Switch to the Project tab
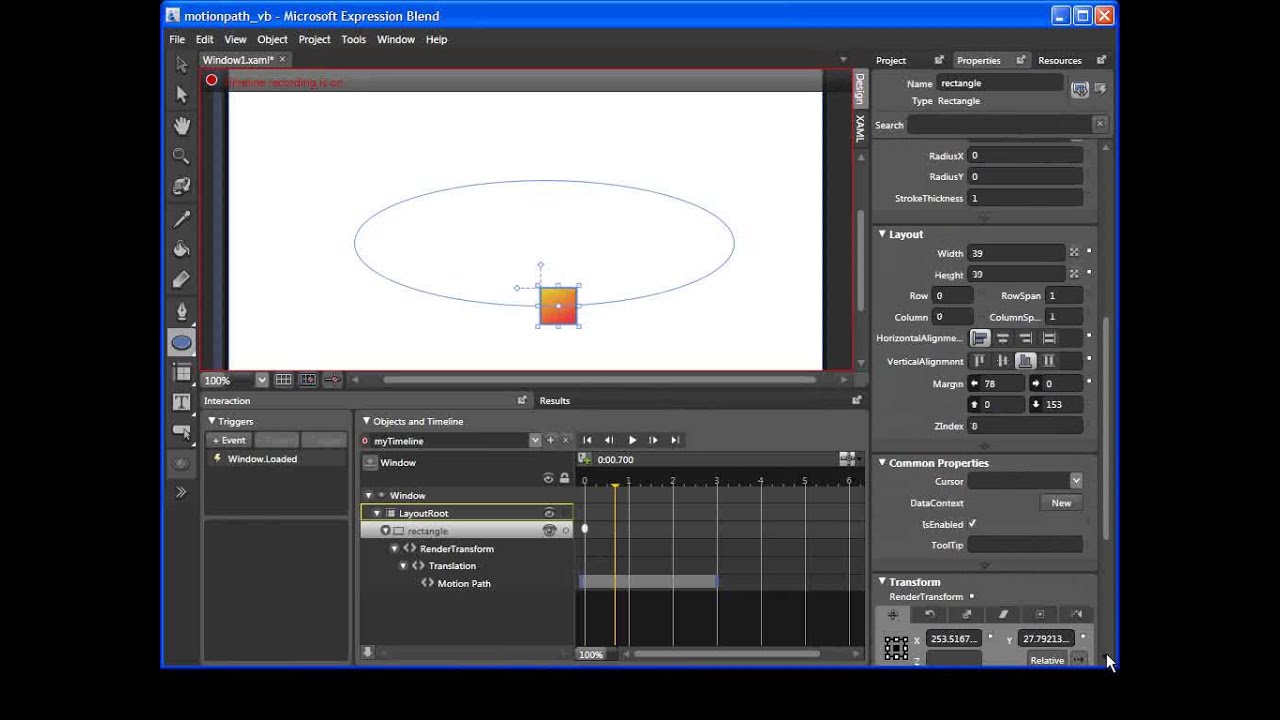The height and width of the screenshot is (720, 1280). [x=891, y=60]
